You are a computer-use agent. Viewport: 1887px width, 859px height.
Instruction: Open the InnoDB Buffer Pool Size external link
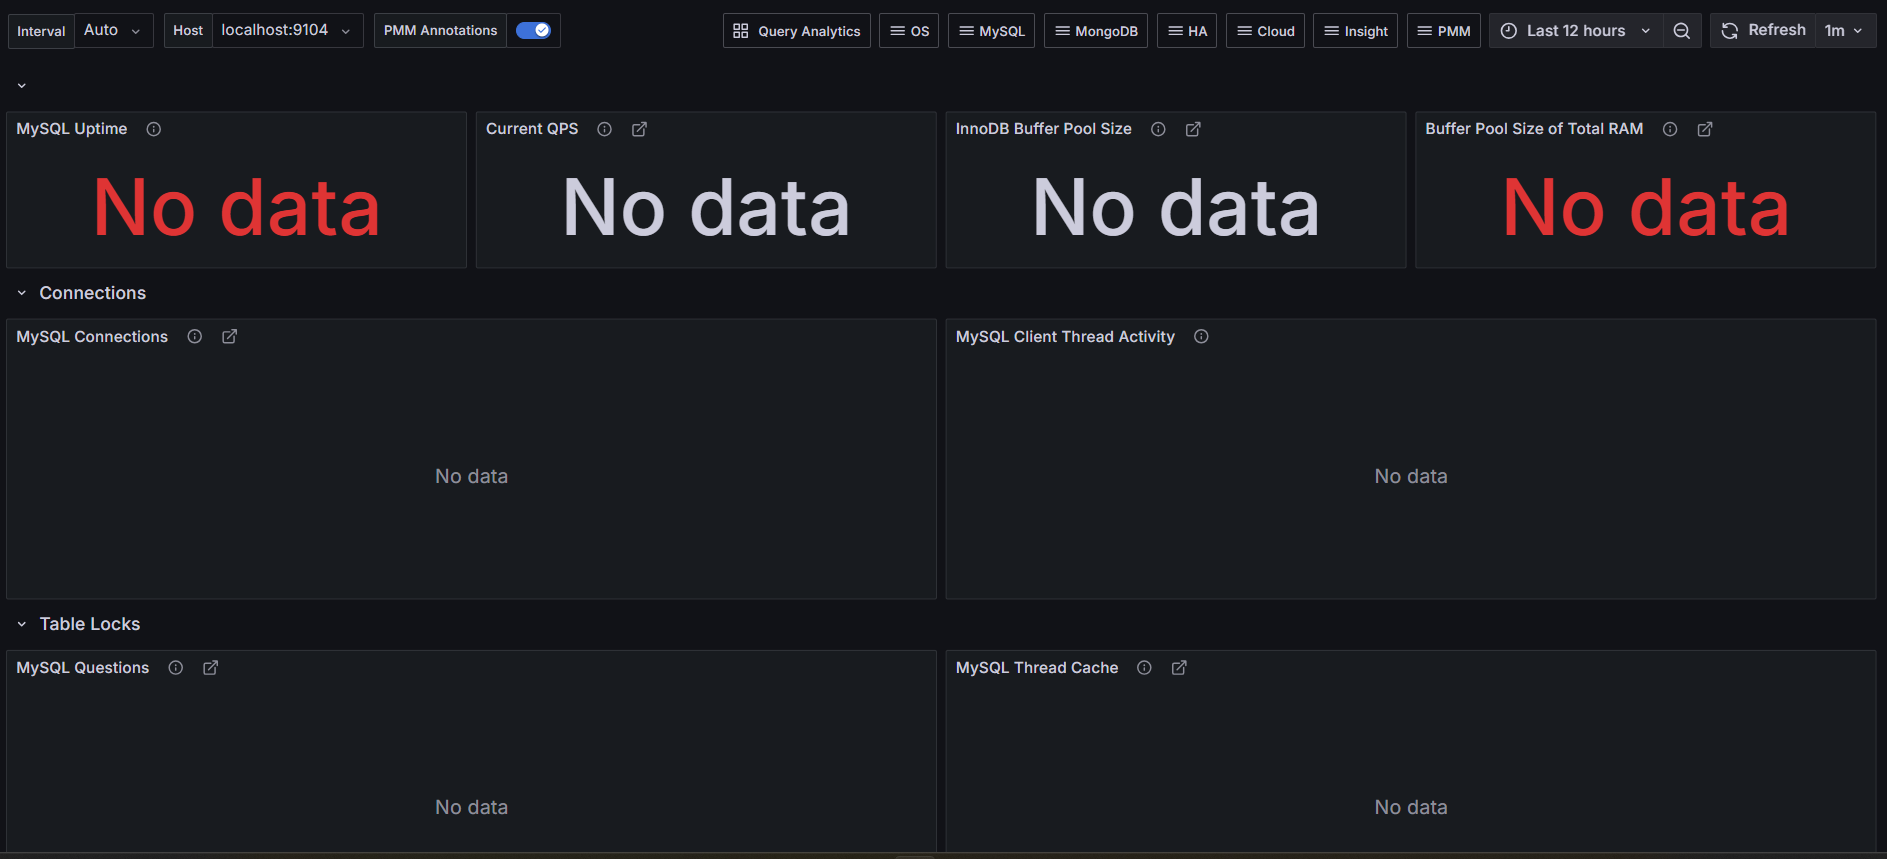(x=1193, y=129)
